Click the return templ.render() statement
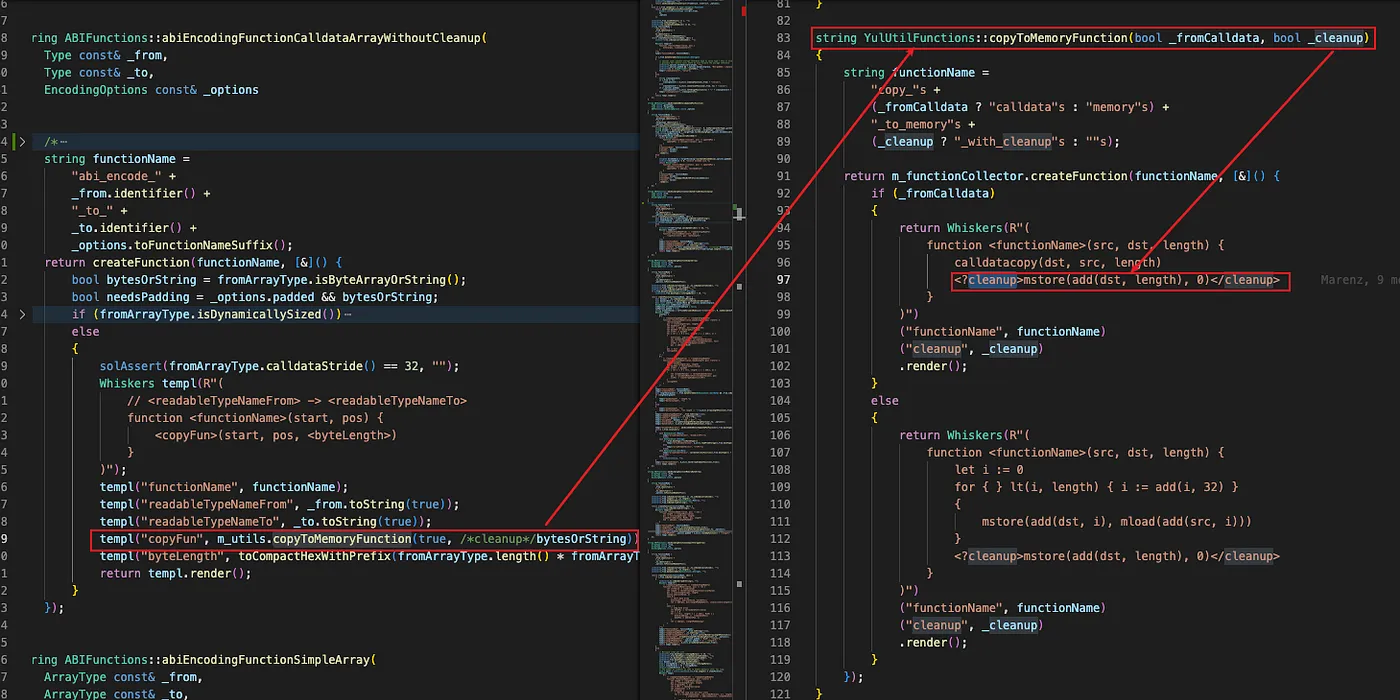This screenshot has width=1400, height=700. click(x=174, y=574)
